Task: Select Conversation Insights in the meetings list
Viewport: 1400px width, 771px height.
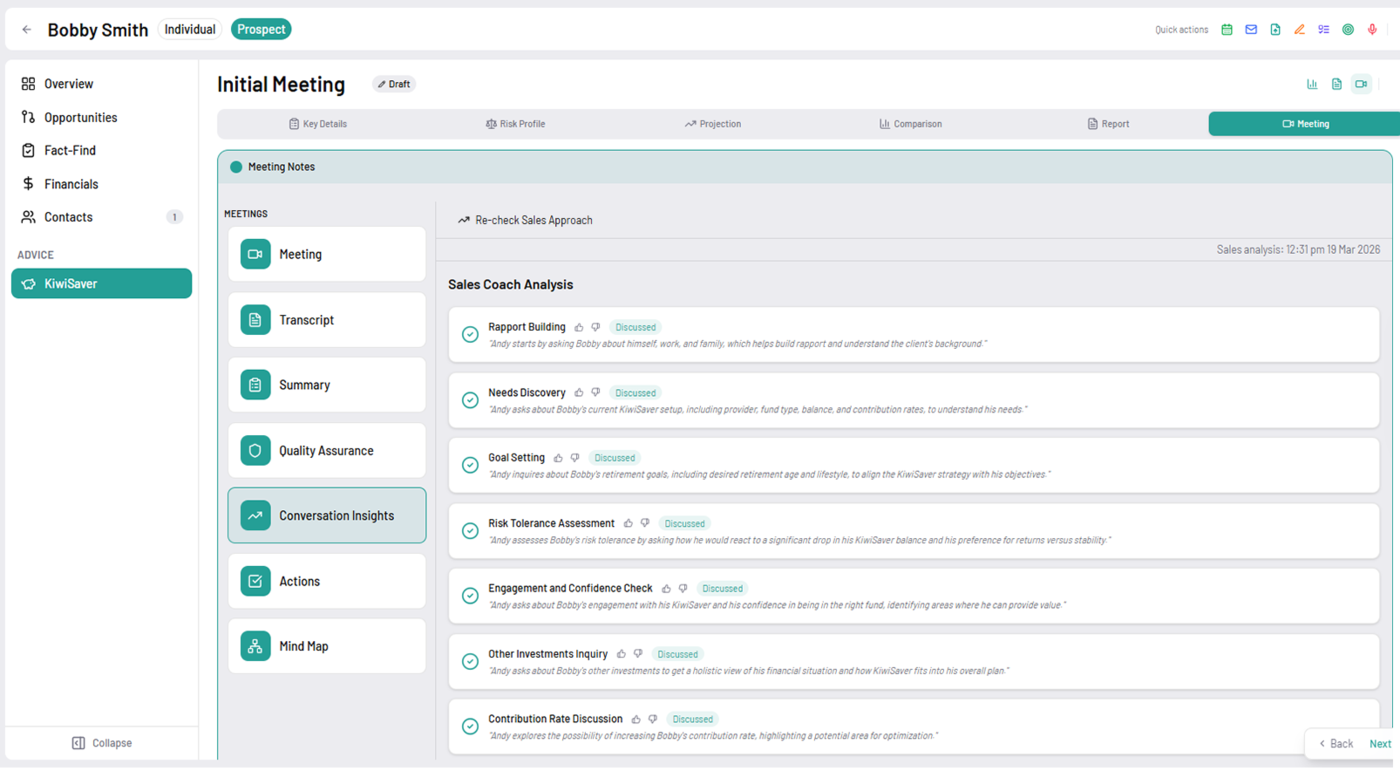Action: [327, 515]
